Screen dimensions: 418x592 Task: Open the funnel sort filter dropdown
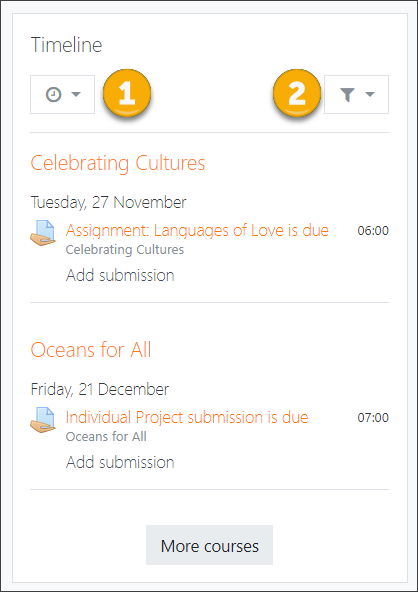[x=356, y=94]
